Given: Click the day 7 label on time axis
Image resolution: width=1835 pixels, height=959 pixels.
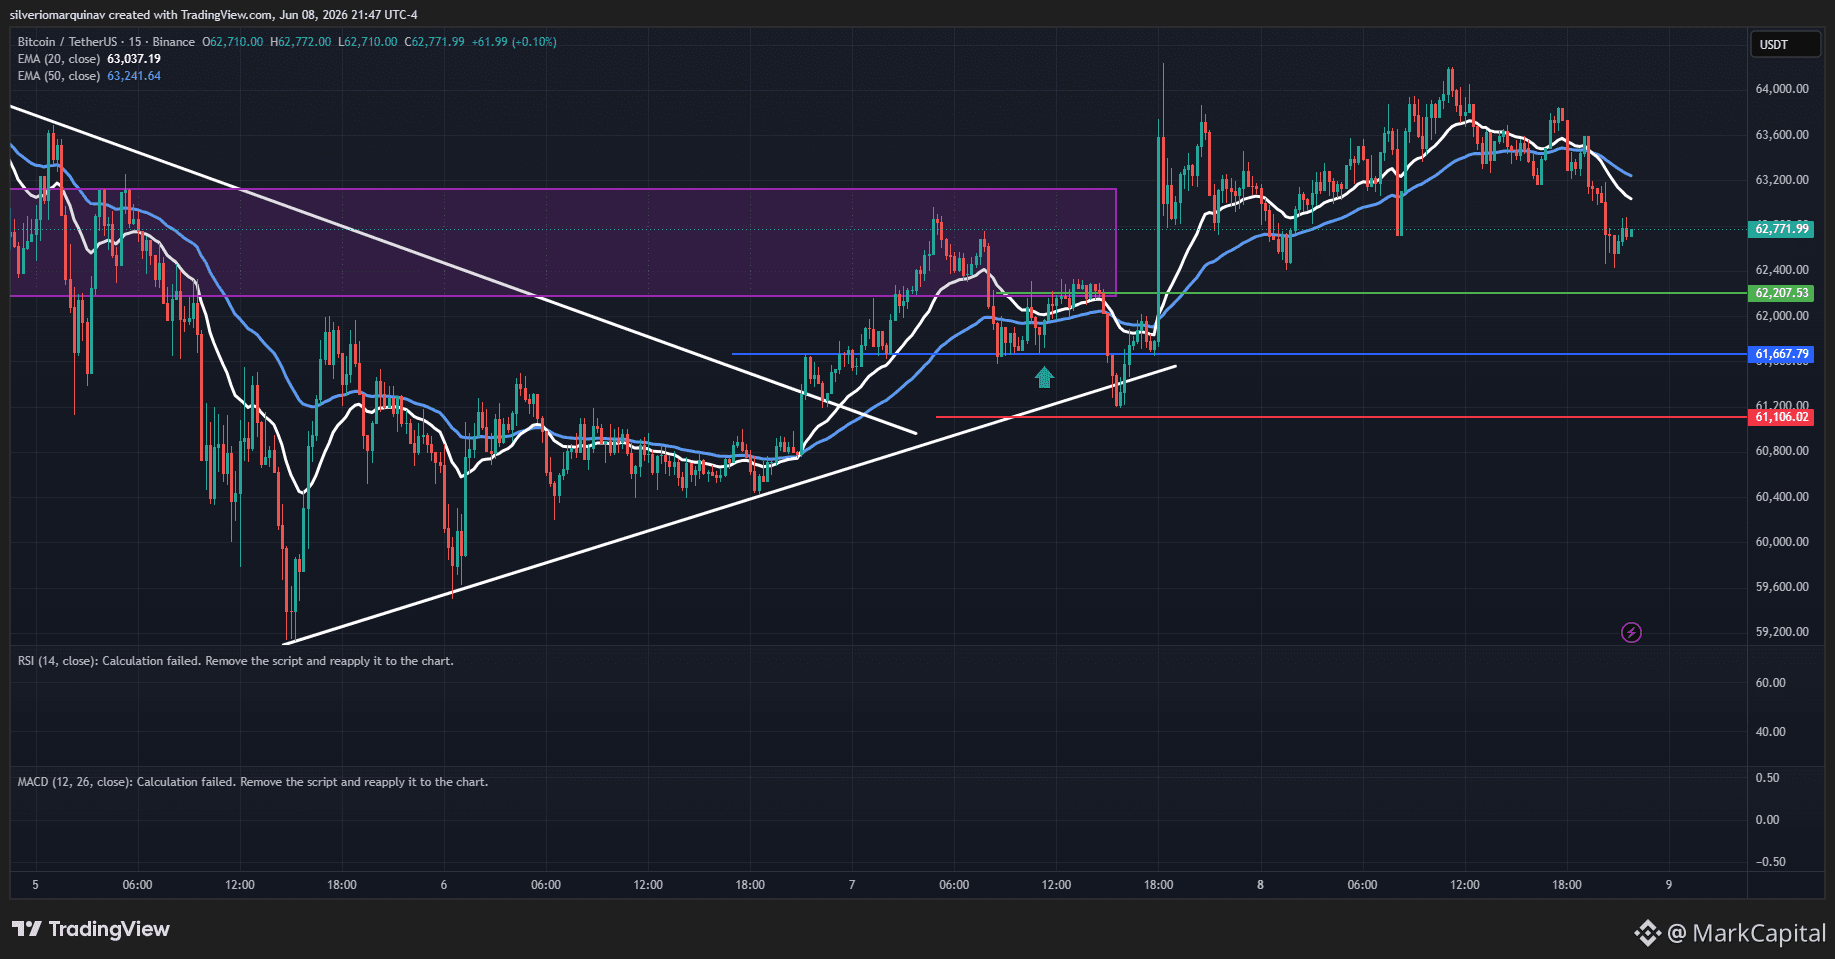Looking at the screenshot, I should (x=852, y=885).
